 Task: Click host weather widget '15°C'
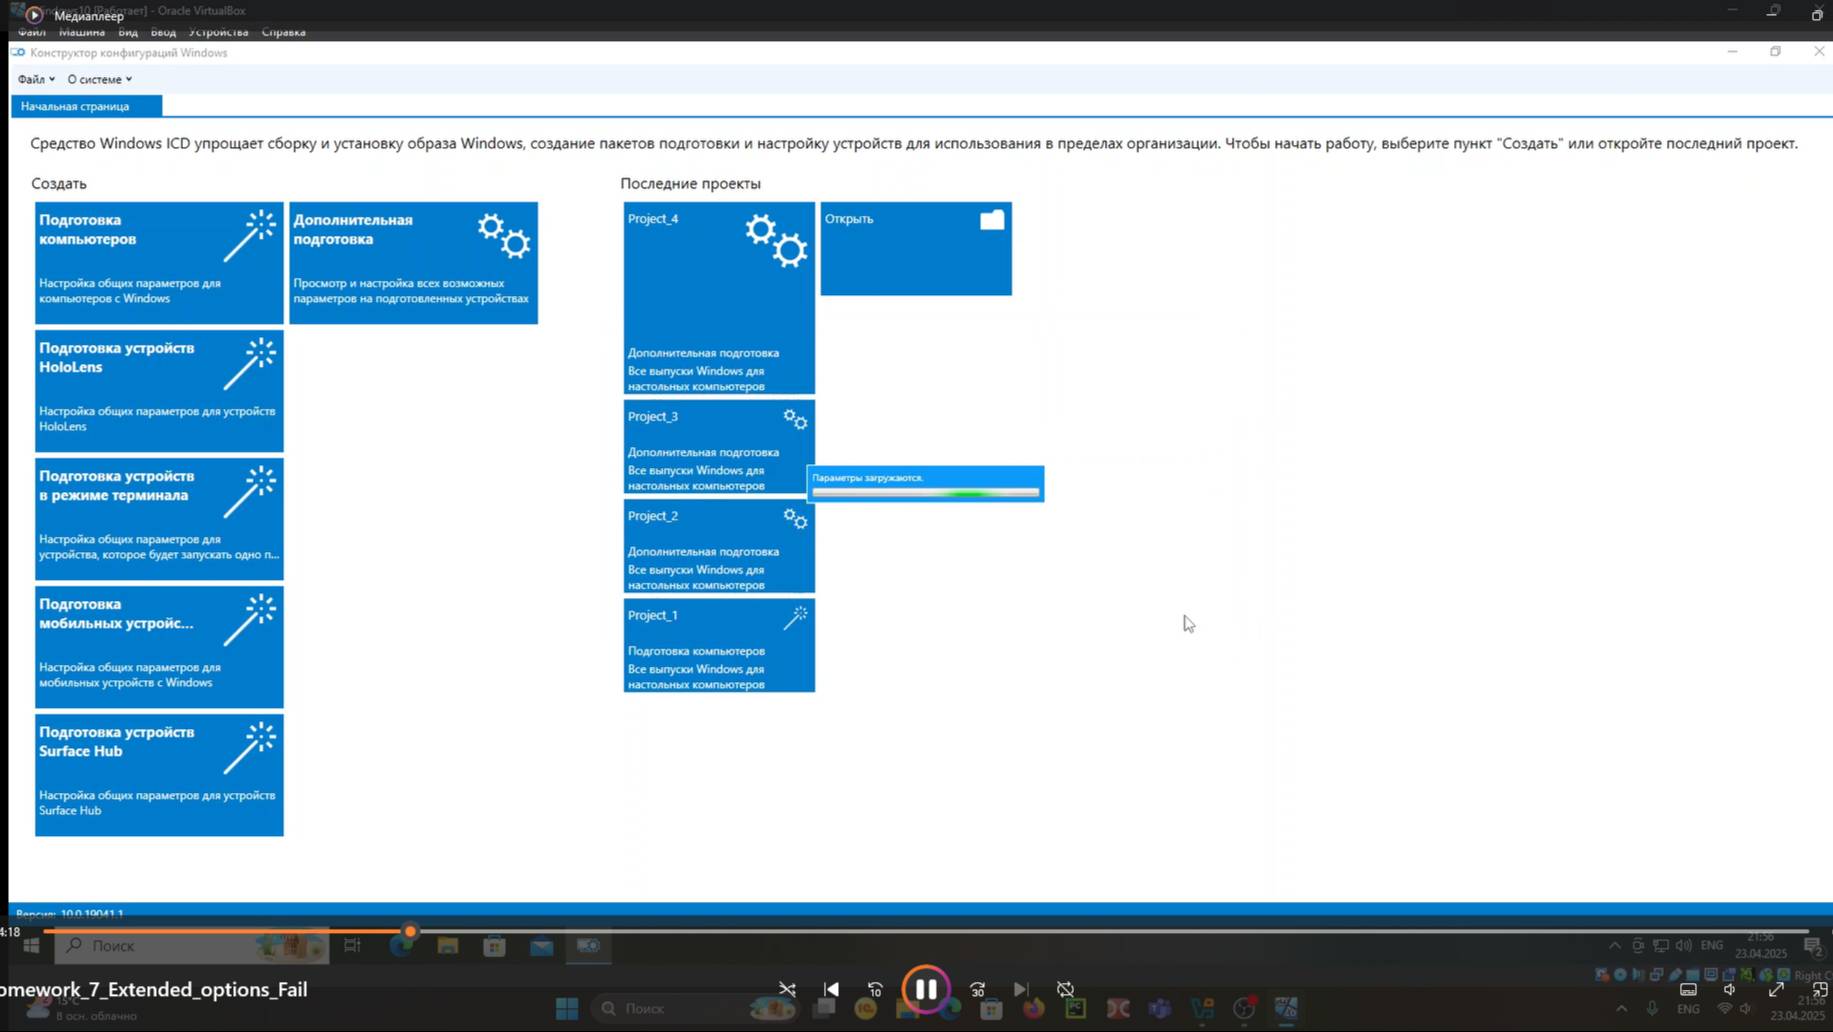tap(80, 1008)
